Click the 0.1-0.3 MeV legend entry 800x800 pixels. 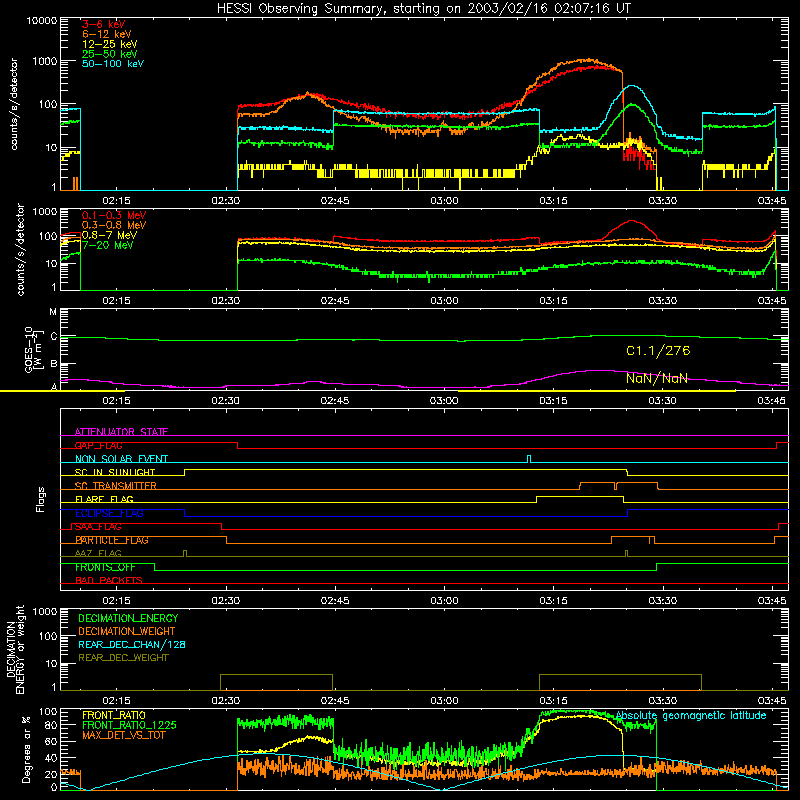[114, 215]
